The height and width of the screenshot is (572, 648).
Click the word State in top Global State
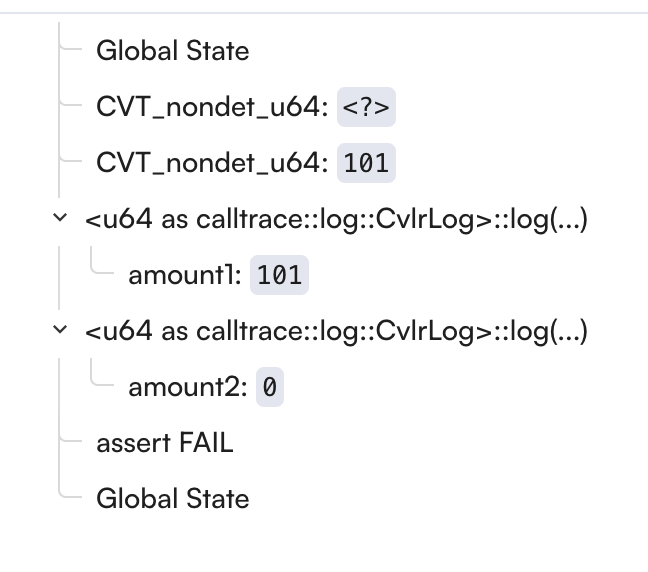click(215, 50)
